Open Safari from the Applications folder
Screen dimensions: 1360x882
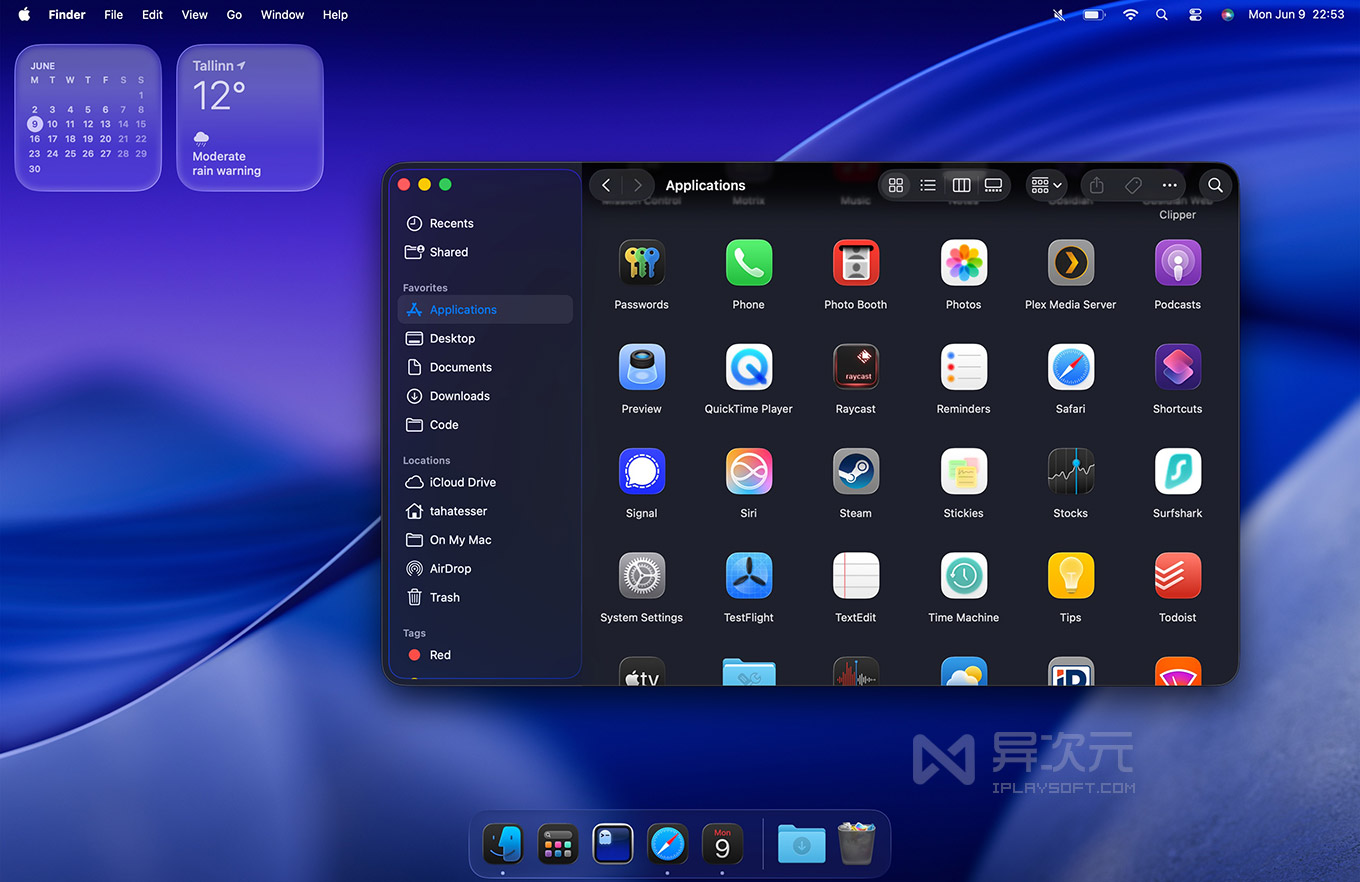click(x=1070, y=367)
